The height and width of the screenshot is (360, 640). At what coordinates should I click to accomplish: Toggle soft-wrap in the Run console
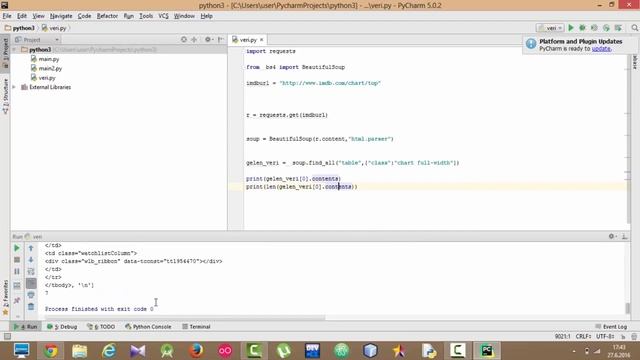pyautogui.click(x=31, y=271)
